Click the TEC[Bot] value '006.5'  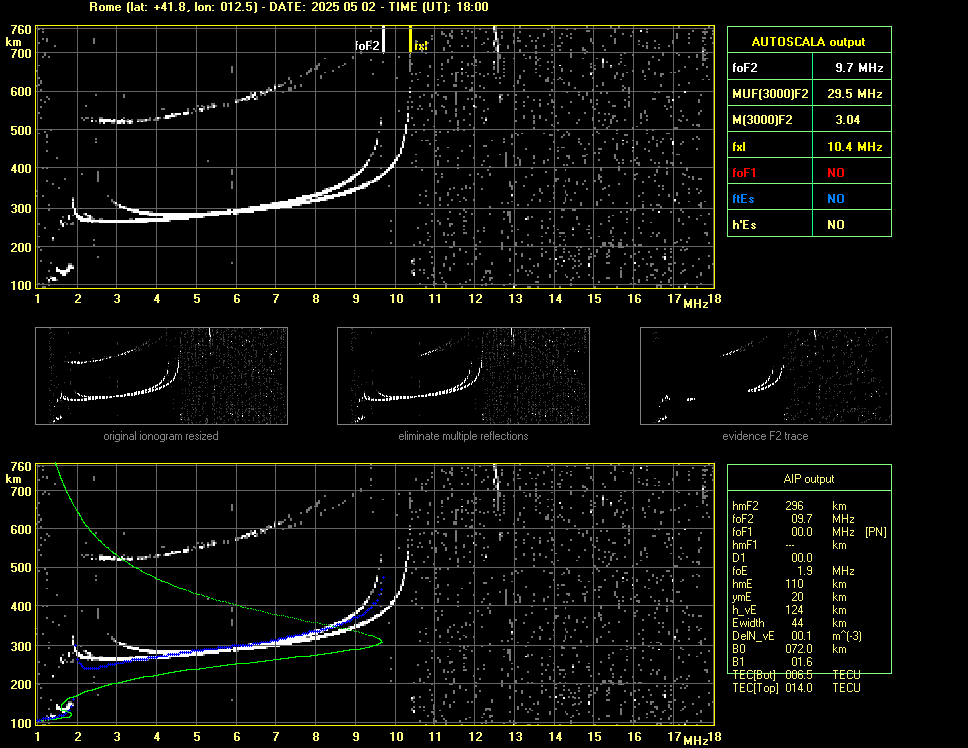point(799,675)
